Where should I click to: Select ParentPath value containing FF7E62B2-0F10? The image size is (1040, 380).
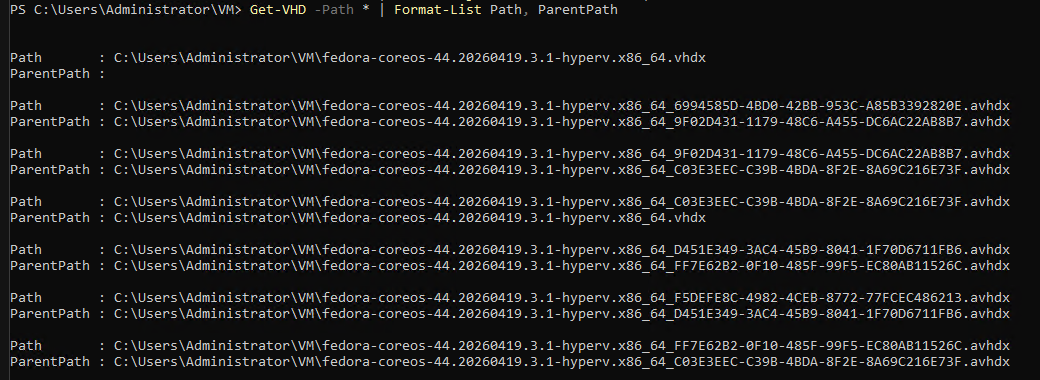coord(562,265)
